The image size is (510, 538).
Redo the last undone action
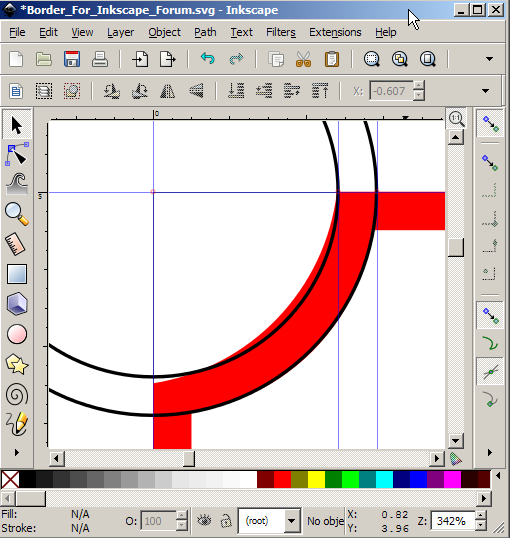236,59
